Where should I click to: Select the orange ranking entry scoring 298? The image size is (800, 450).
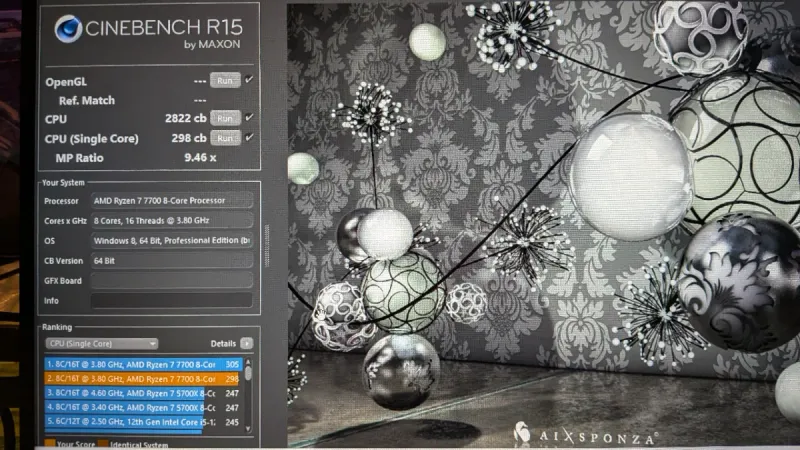click(x=143, y=379)
